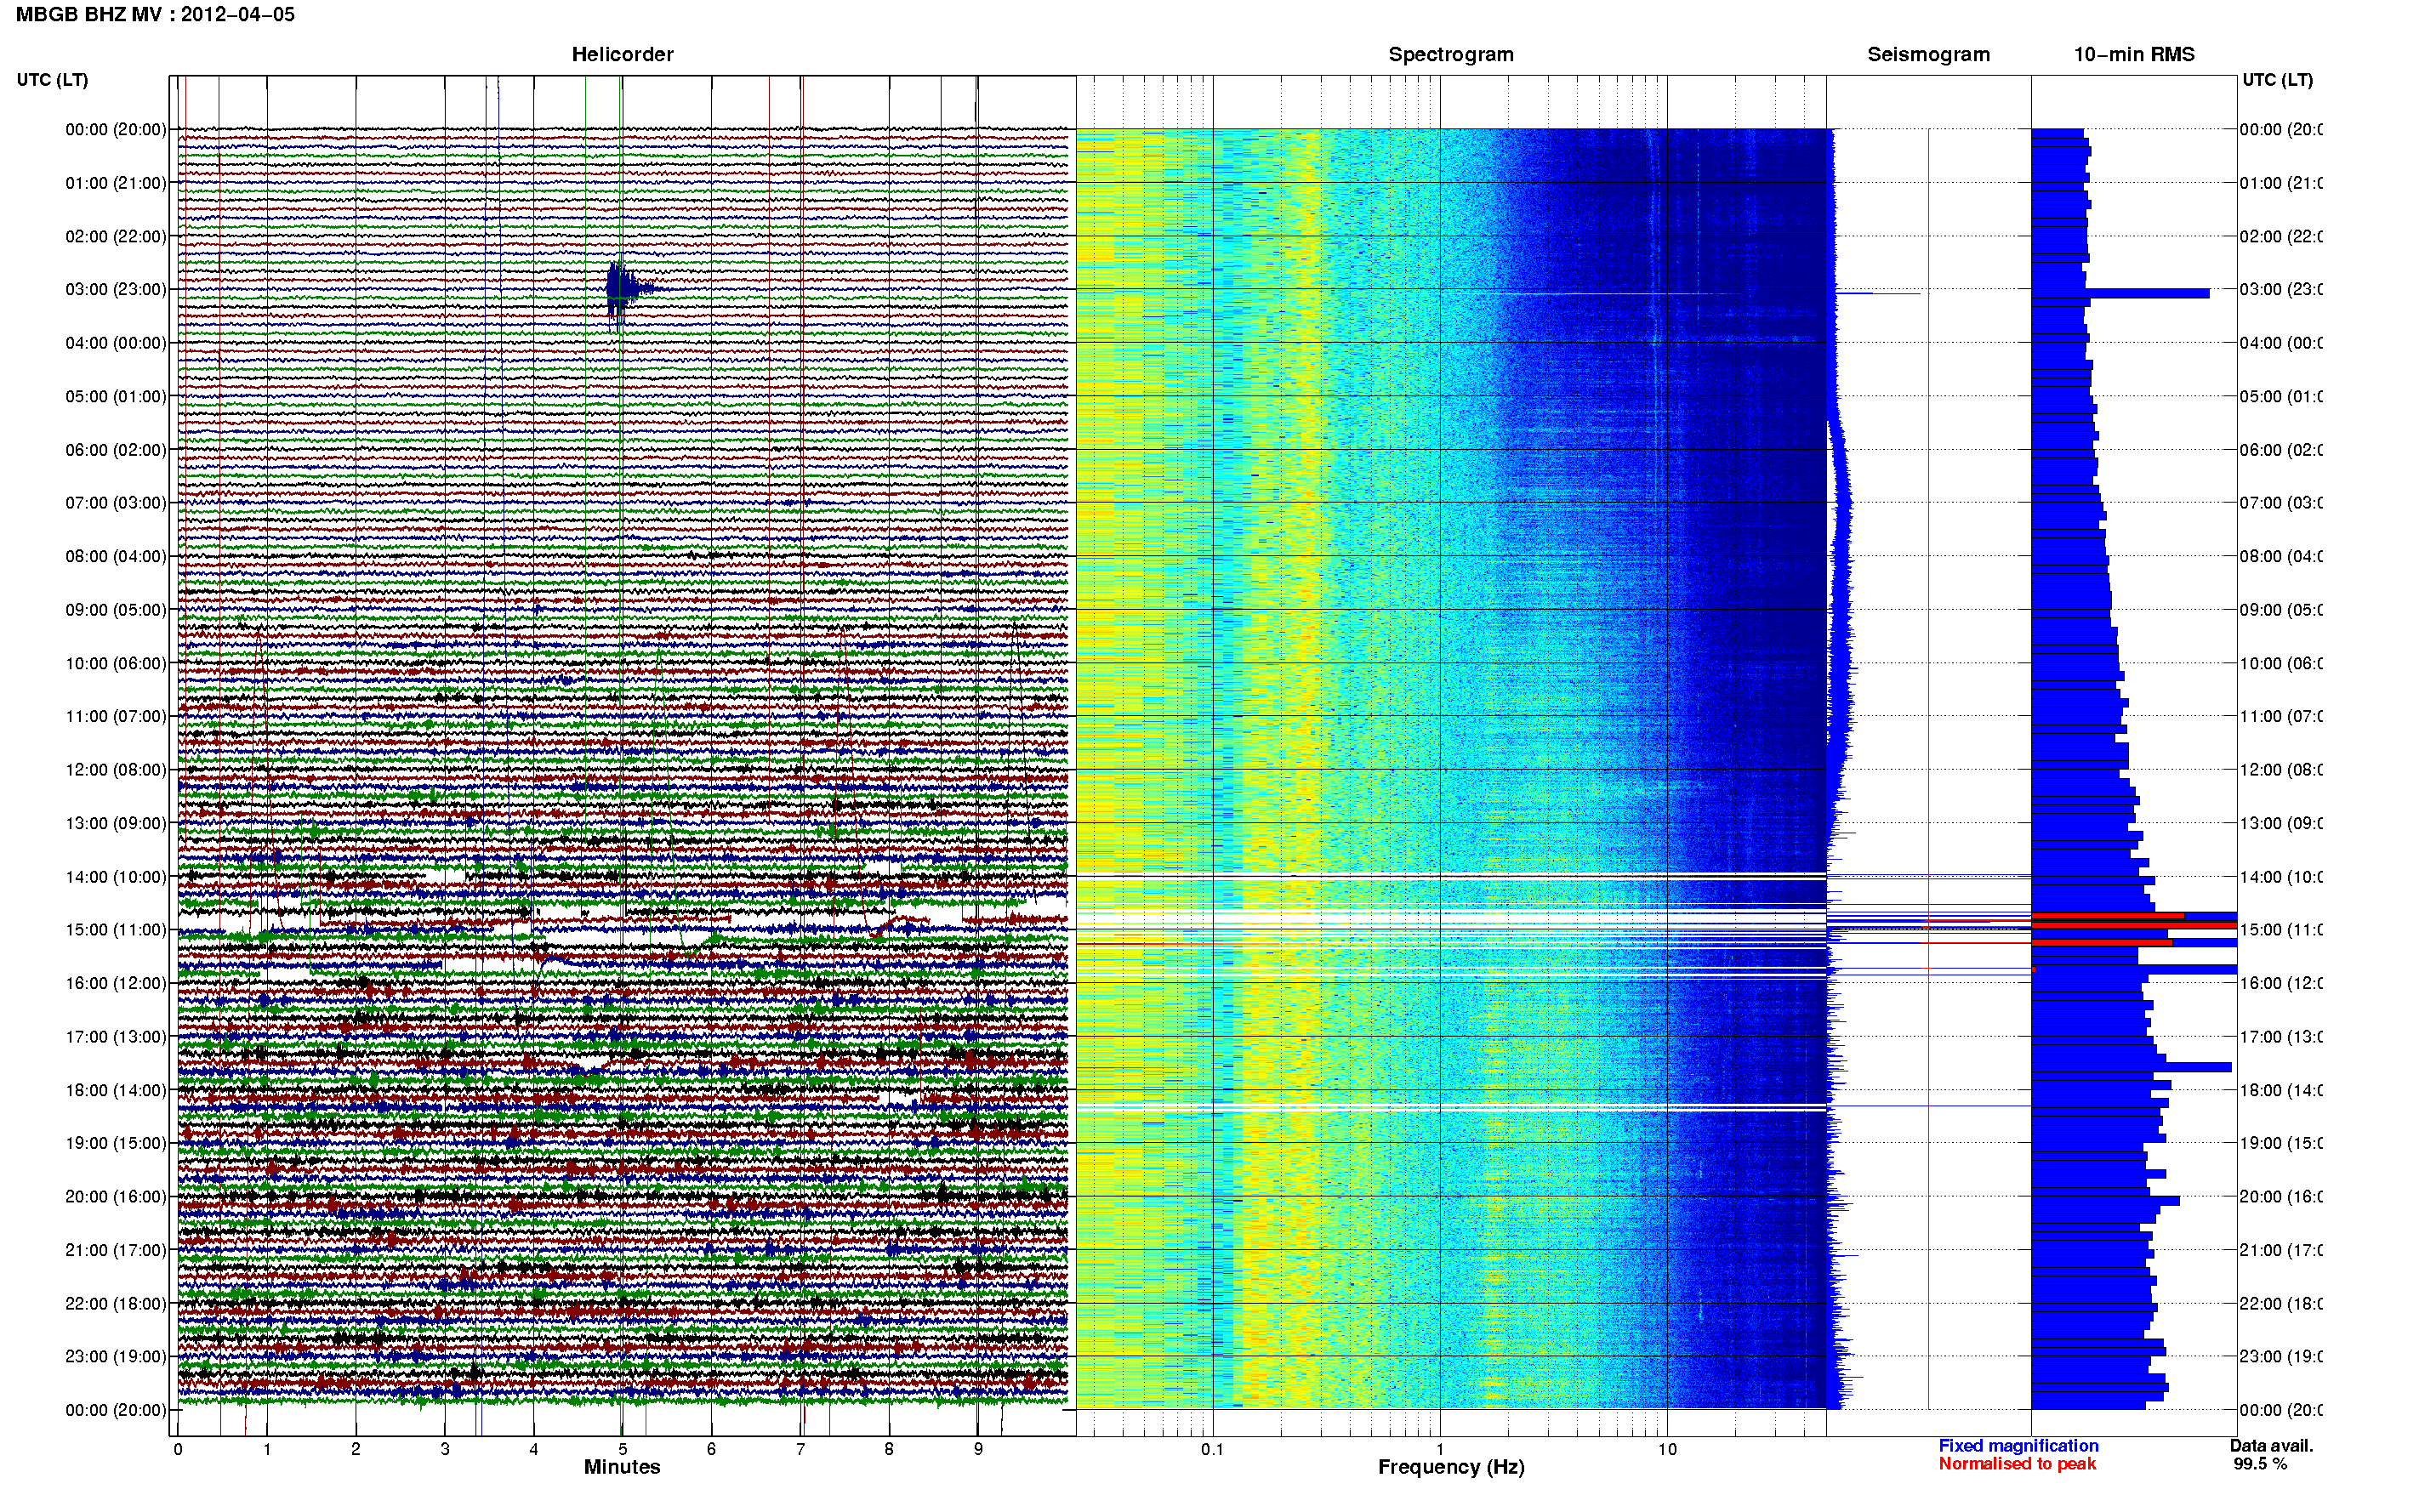This screenshot has width=2419, height=1512.
Task: Click the 'MBGB BHZ MV : 2012-04-05' title
Action: [x=155, y=14]
